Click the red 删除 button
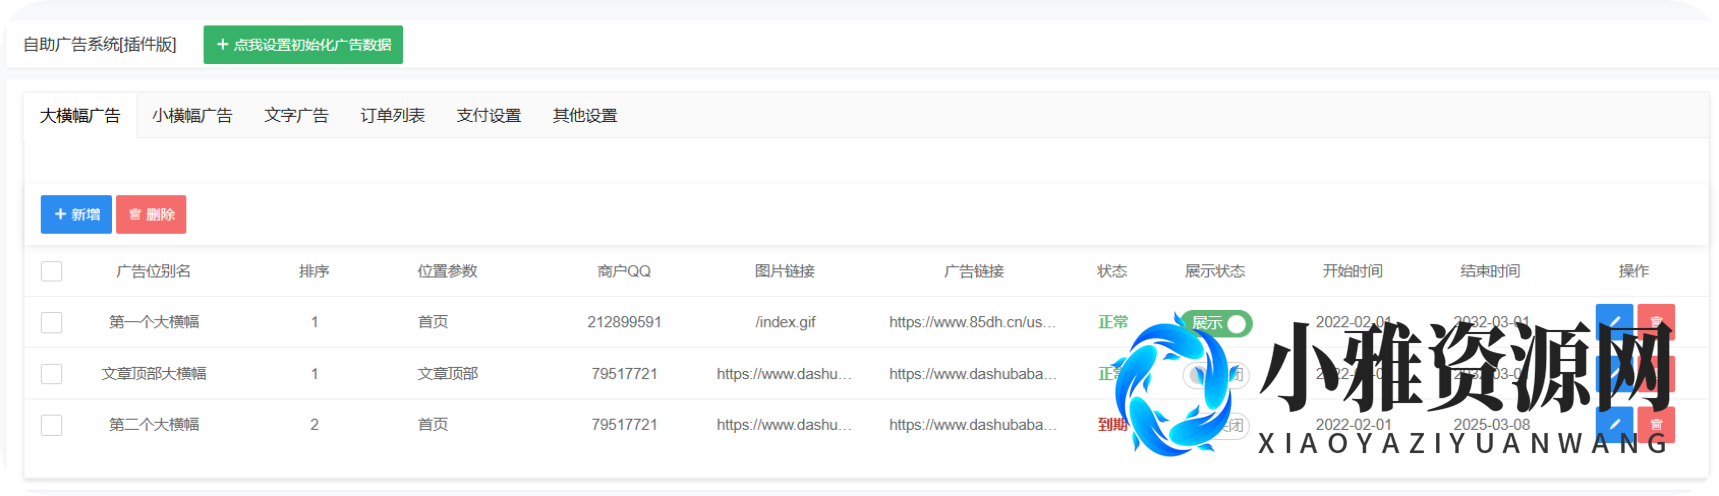The width and height of the screenshot is (1719, 496). coord(151,214)
